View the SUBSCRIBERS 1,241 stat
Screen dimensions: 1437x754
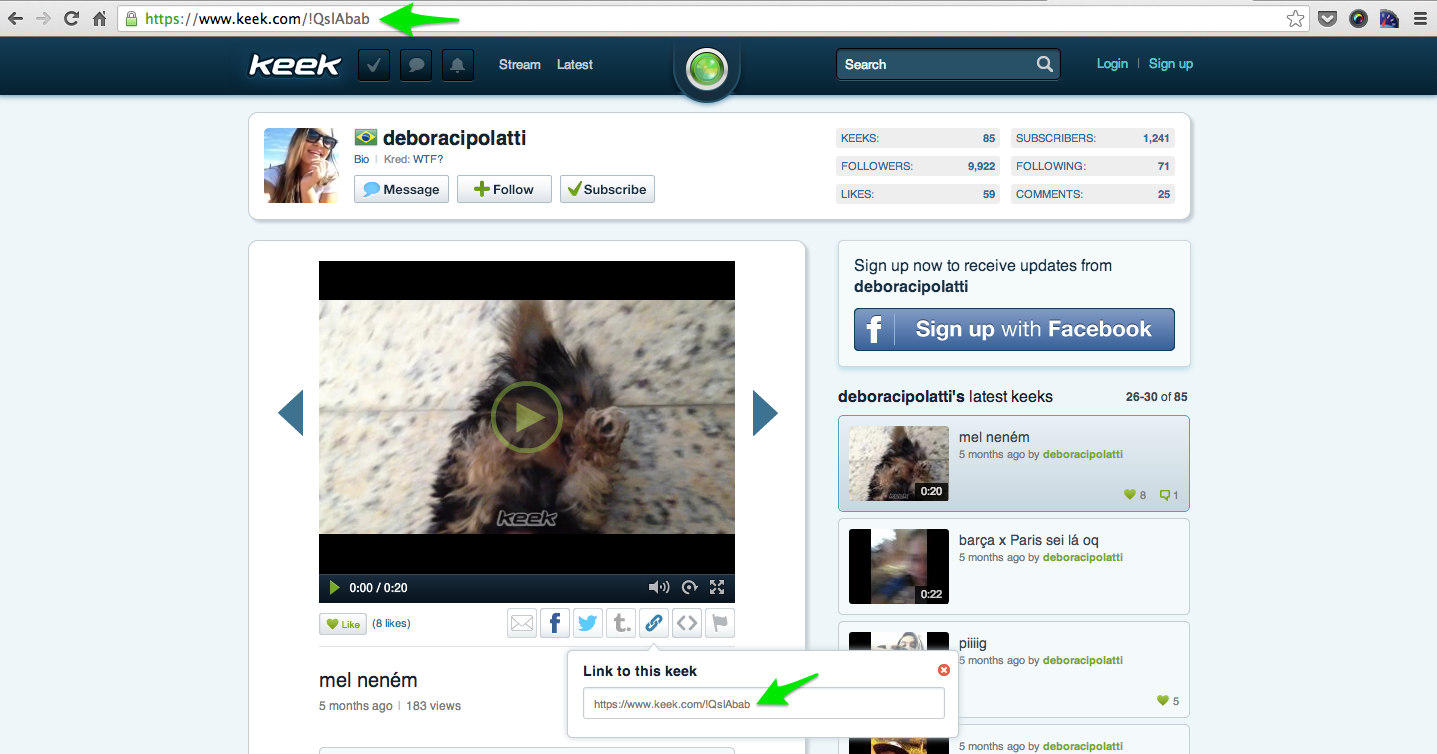[x=1093, y=139]
